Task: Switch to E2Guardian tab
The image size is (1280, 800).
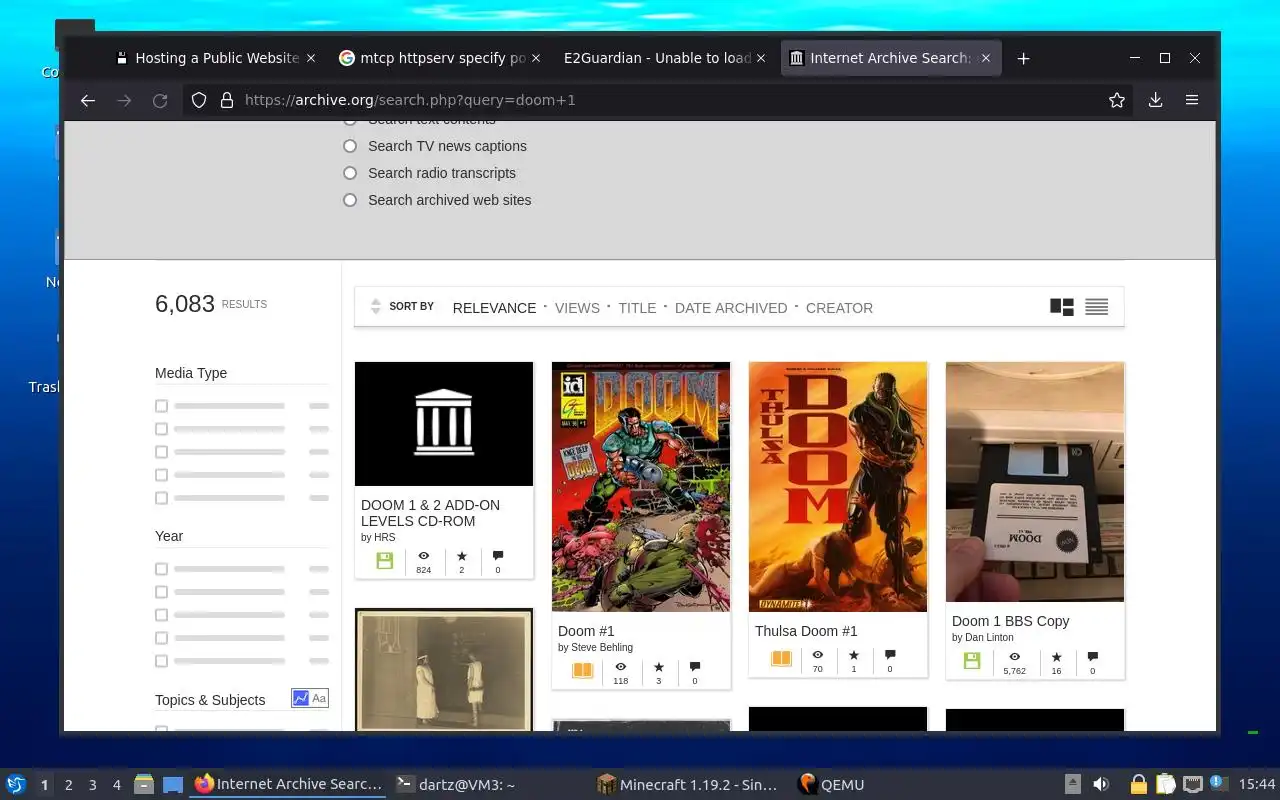Action: click(x=665, y=58)
